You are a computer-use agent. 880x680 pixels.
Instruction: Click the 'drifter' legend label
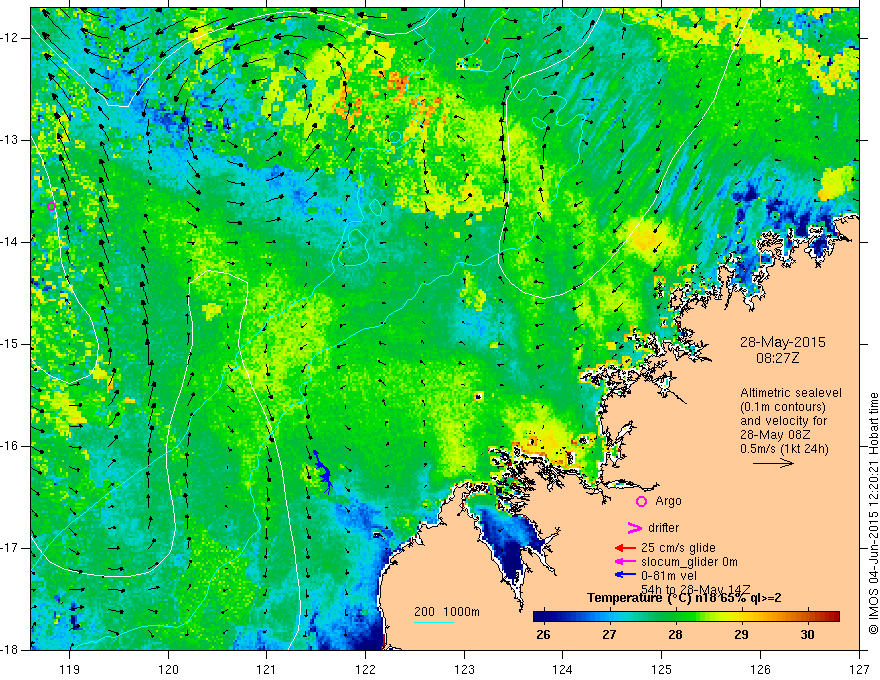point(663,528)
